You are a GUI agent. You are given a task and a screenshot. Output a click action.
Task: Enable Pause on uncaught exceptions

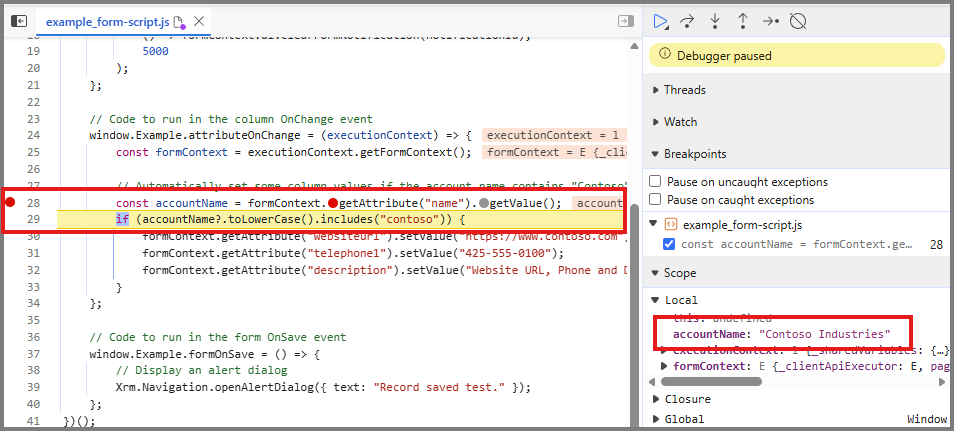[655, 181]
